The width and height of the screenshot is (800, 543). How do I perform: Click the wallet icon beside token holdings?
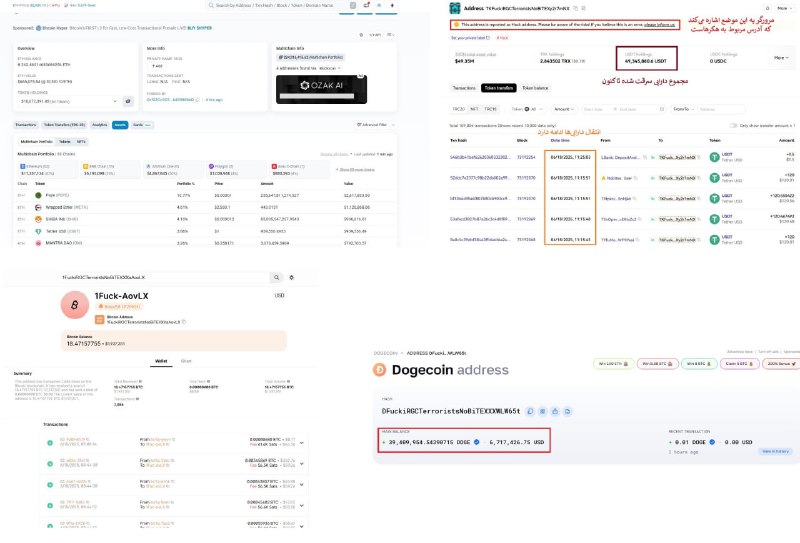pos(128,102)
